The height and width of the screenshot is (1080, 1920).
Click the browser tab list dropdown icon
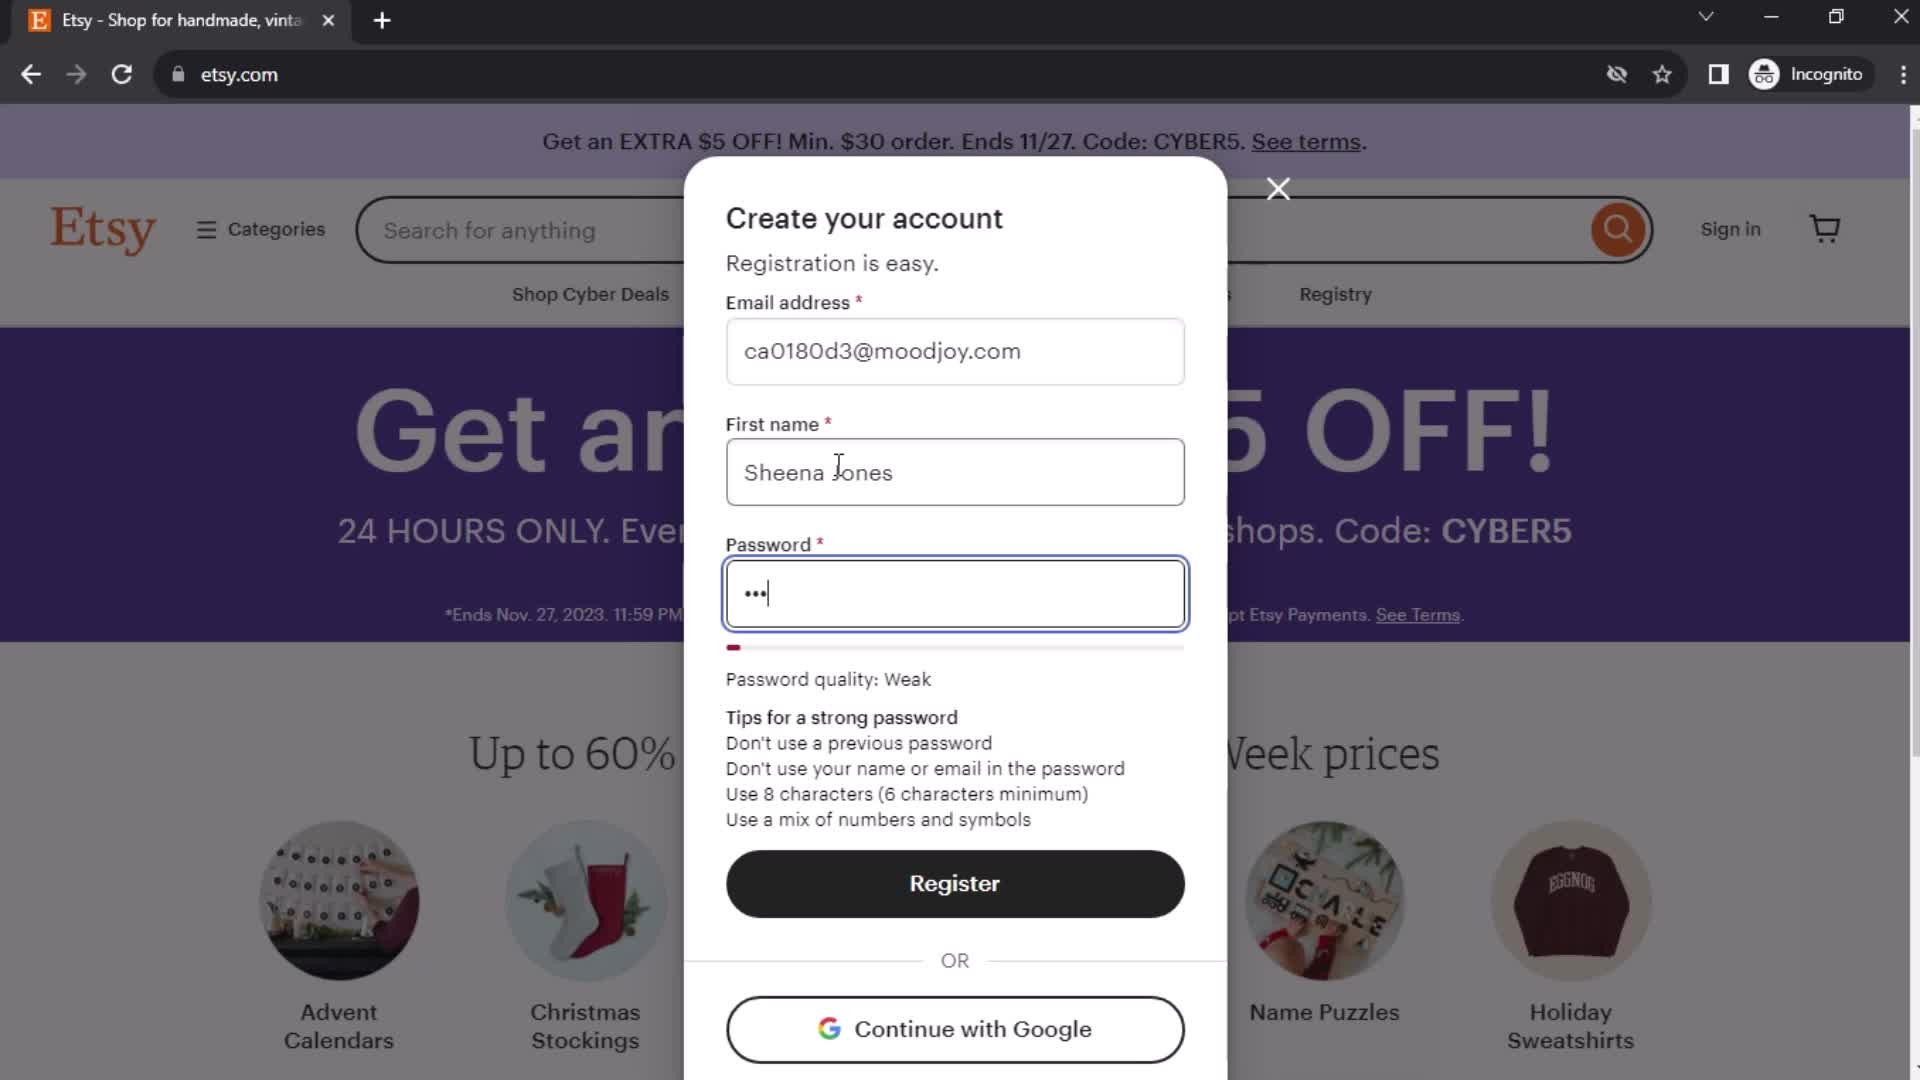(1706, 18)
